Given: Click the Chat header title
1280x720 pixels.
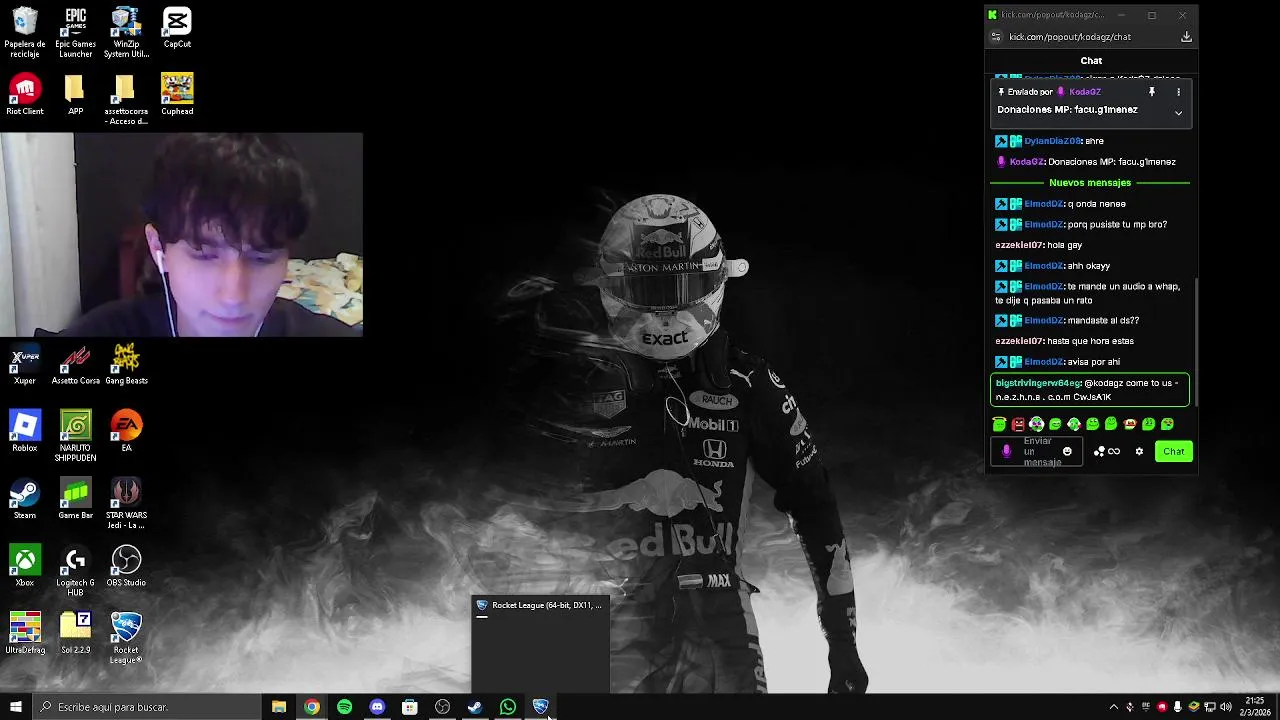Looking at the screenshot, I should click(1091, 60).
